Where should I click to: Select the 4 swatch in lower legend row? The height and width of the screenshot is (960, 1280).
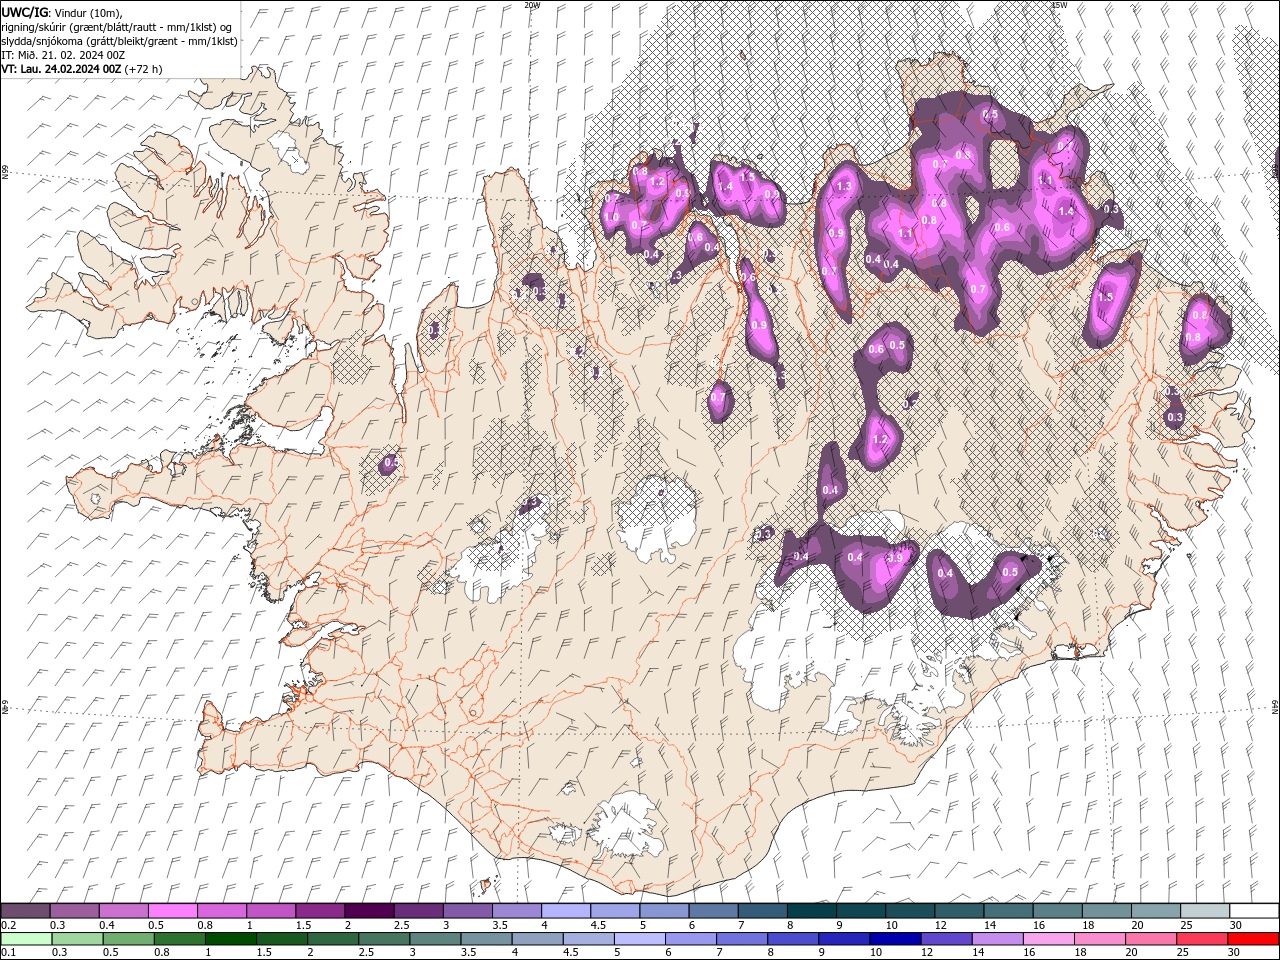point(537,938)
